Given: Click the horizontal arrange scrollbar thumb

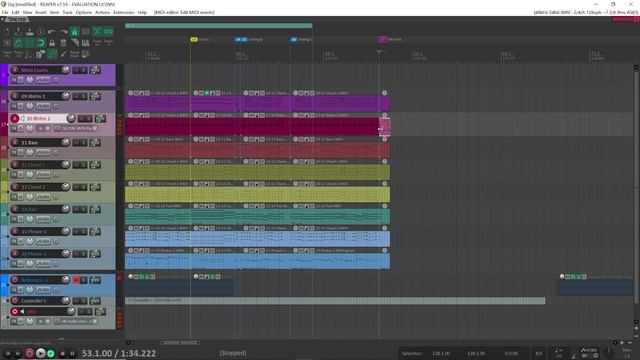Looking at the screenshot, I should pyautogui.click(x=180, y=342).
